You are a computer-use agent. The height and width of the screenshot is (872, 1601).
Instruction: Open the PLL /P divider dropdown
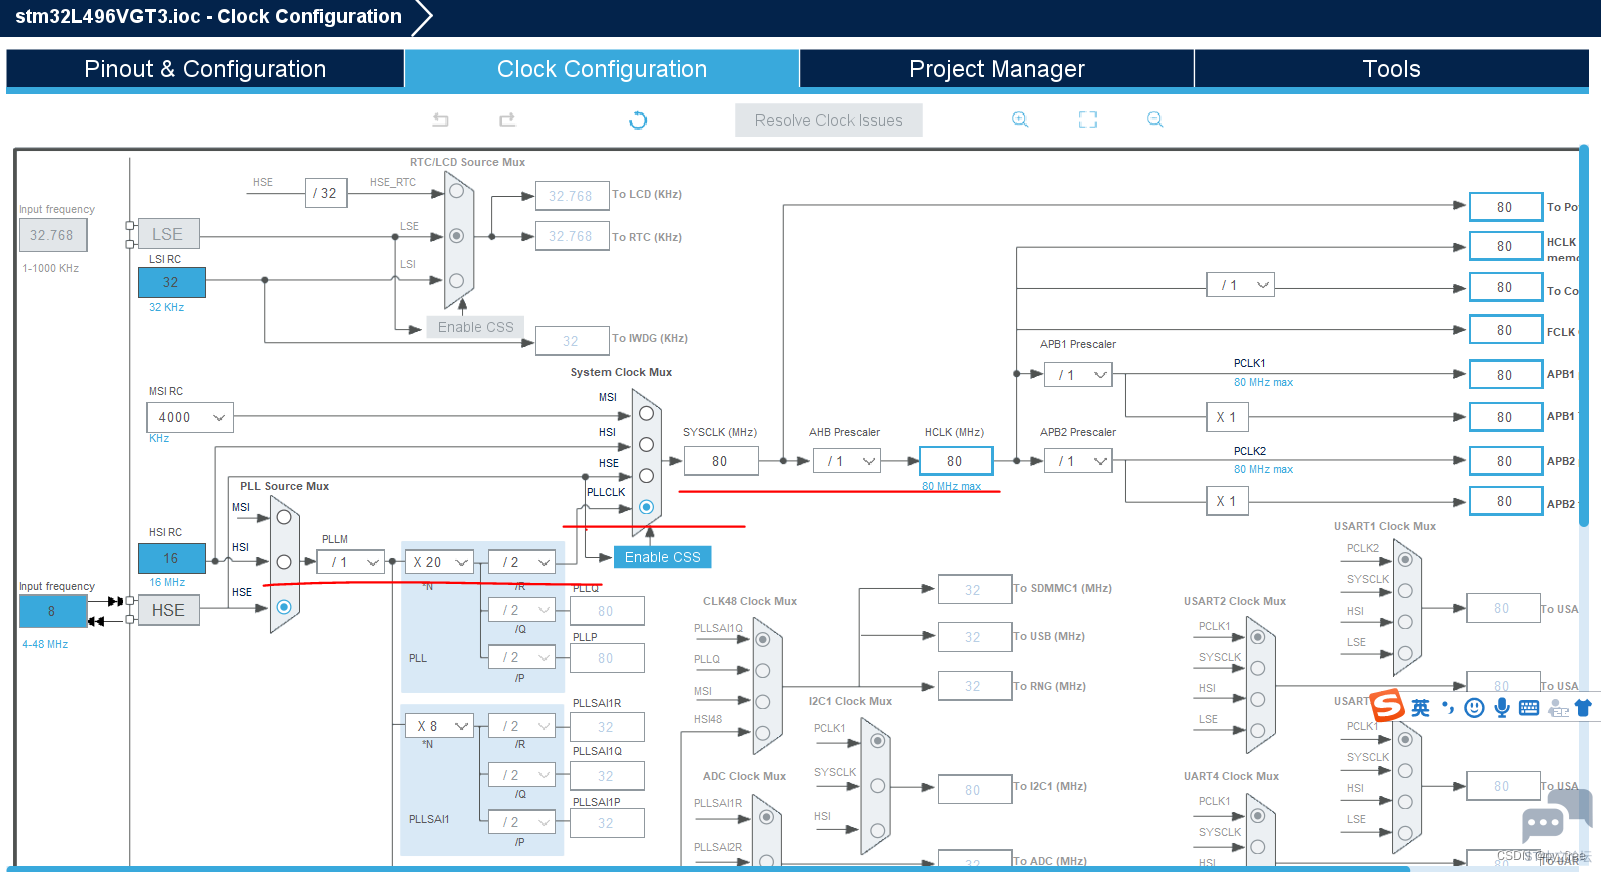(x=522, y=657)
